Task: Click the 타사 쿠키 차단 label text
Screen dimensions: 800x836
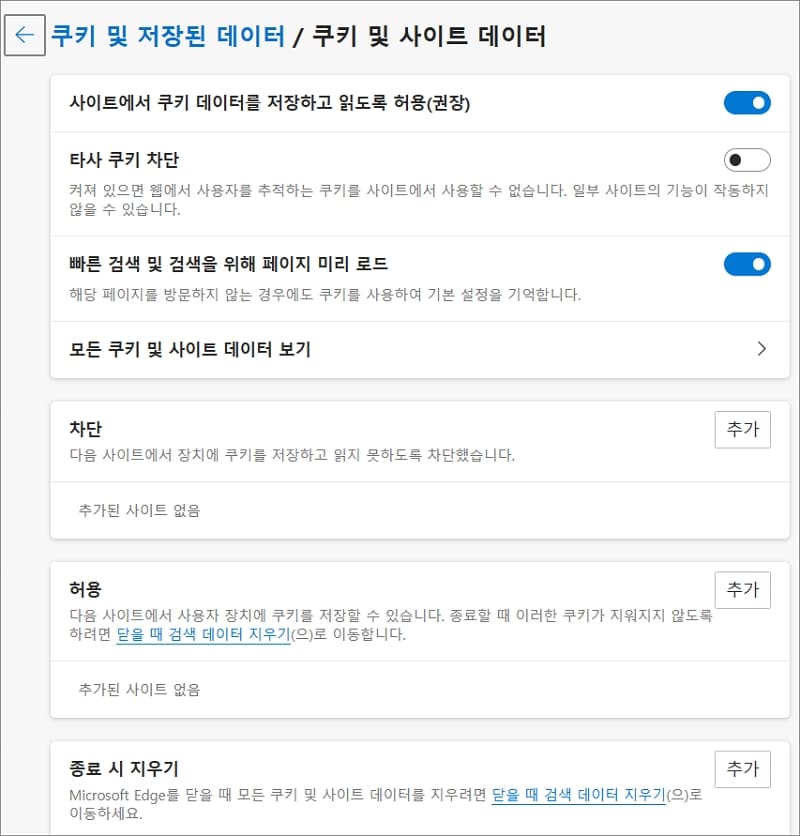Action: pos(124,160)
